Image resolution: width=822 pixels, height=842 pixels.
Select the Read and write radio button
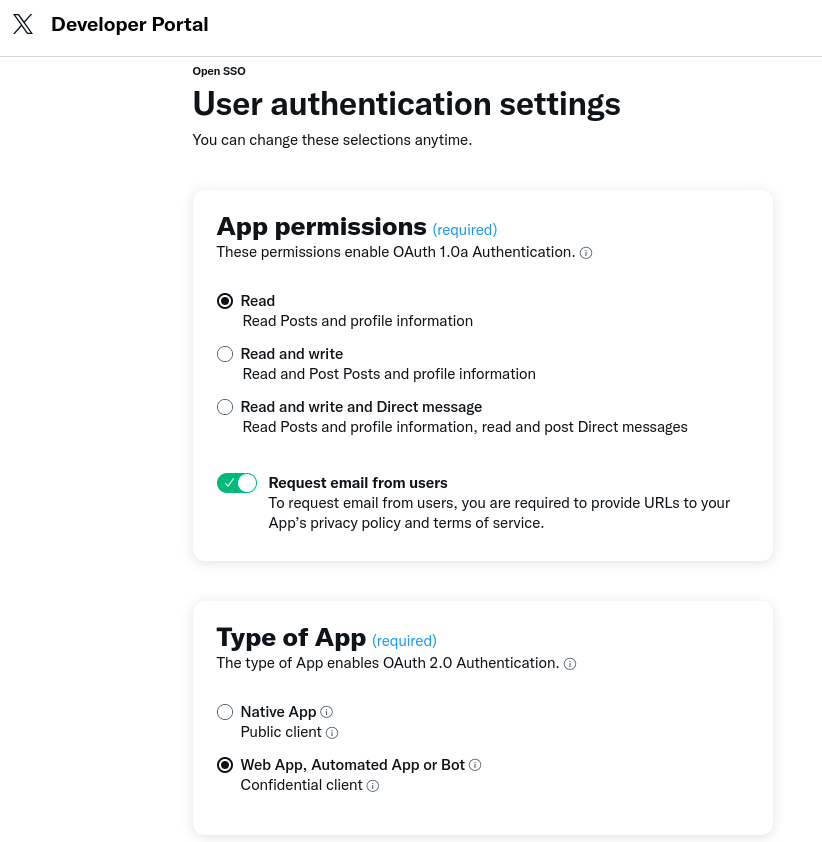[x=225, y=354]
